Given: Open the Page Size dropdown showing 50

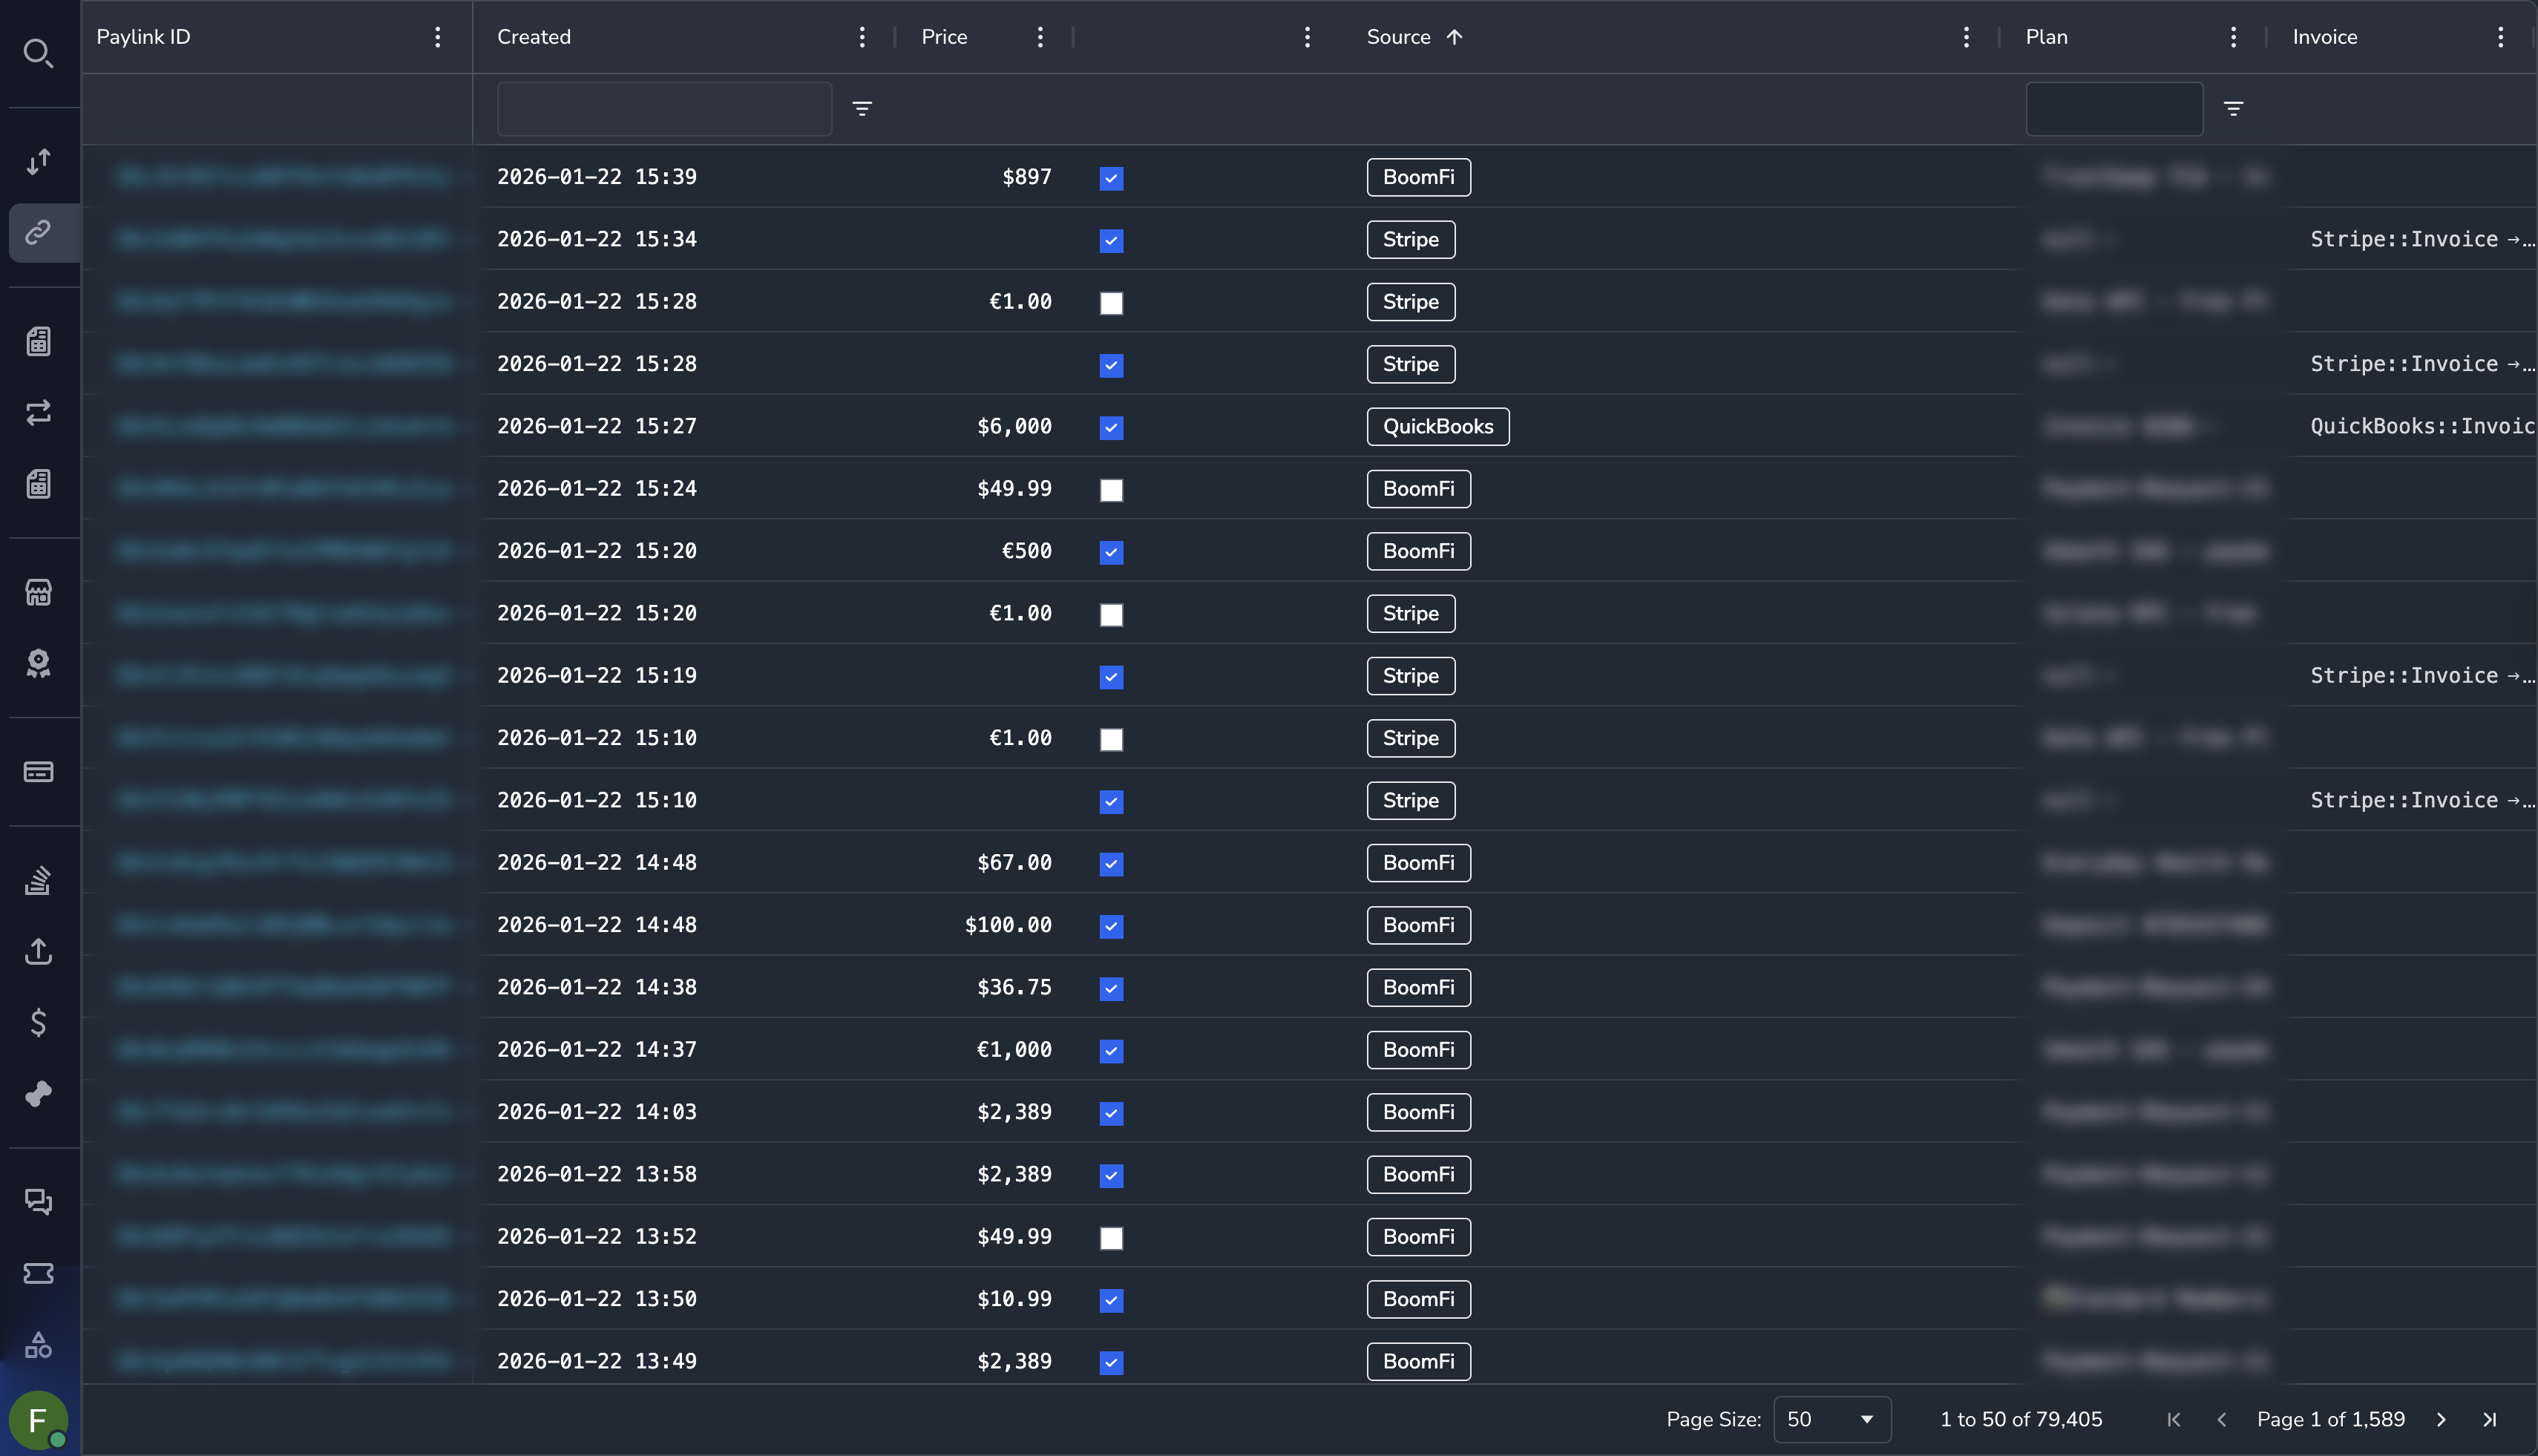Looking at the screenshot, I should pyautogui.click(x=1832, y=1419).
